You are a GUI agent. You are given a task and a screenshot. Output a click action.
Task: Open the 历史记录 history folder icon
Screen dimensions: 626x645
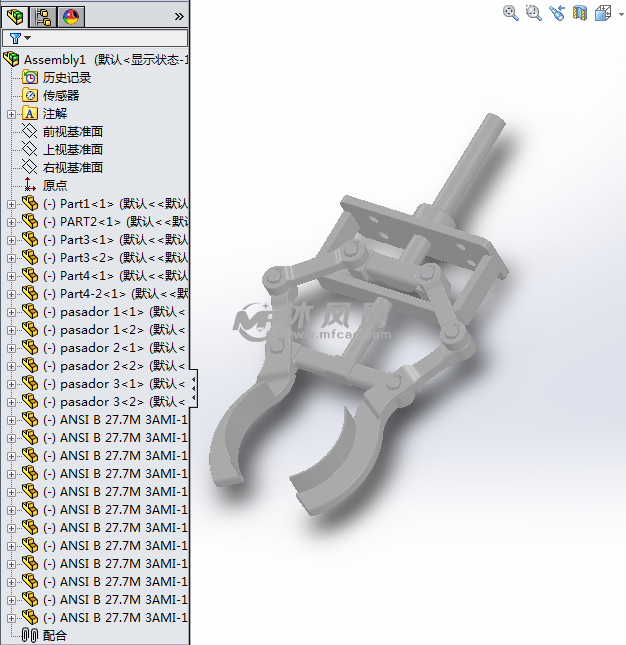tap(30, 77)
